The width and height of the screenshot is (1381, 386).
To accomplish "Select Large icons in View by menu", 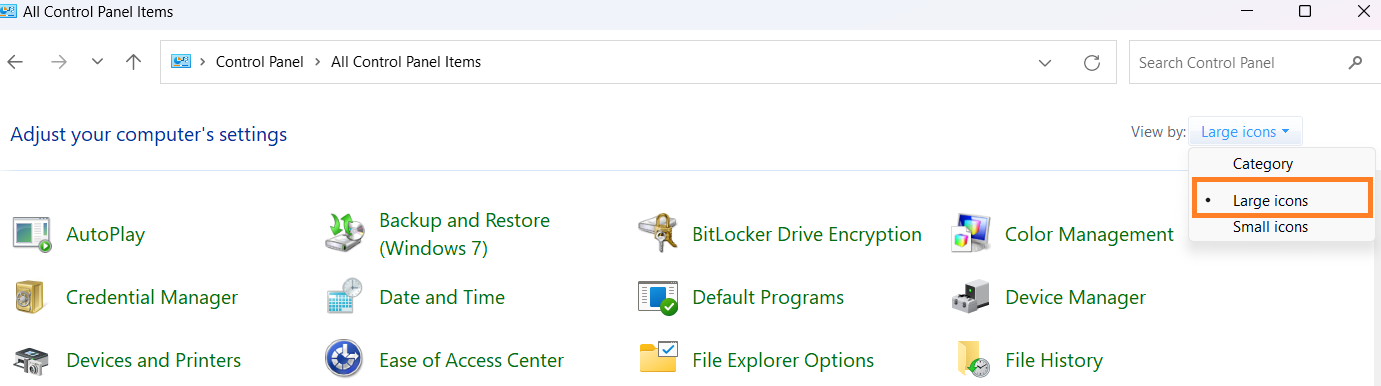I will point(1282,200).
